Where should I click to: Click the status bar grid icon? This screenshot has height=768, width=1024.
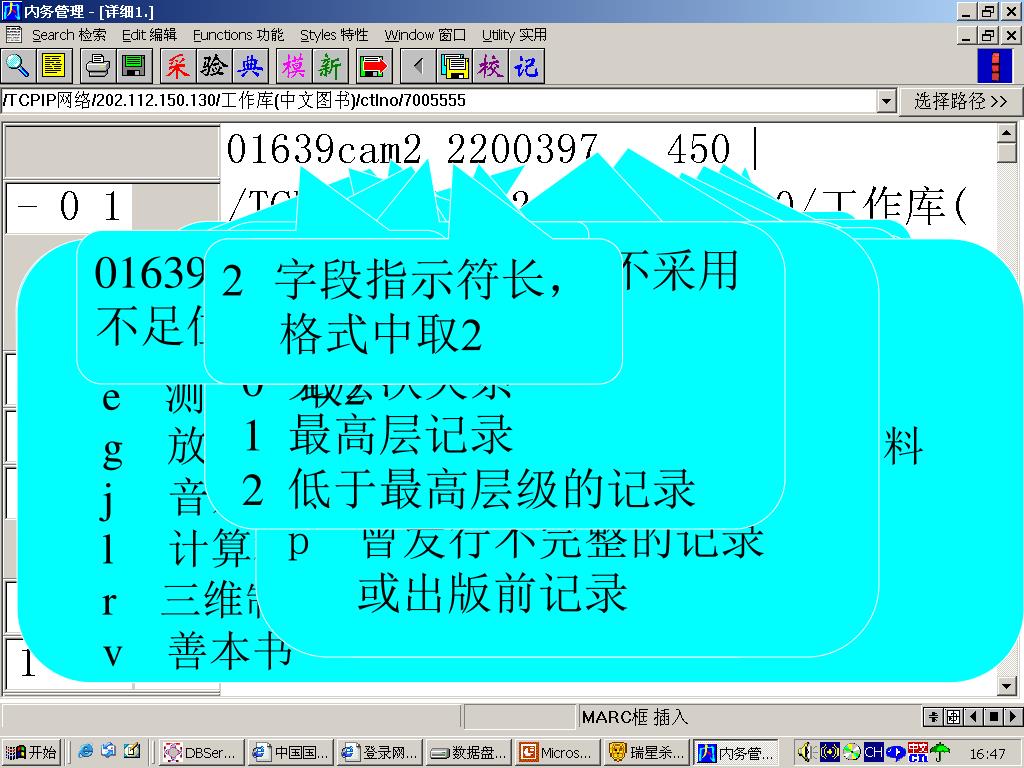pos(953,716)
